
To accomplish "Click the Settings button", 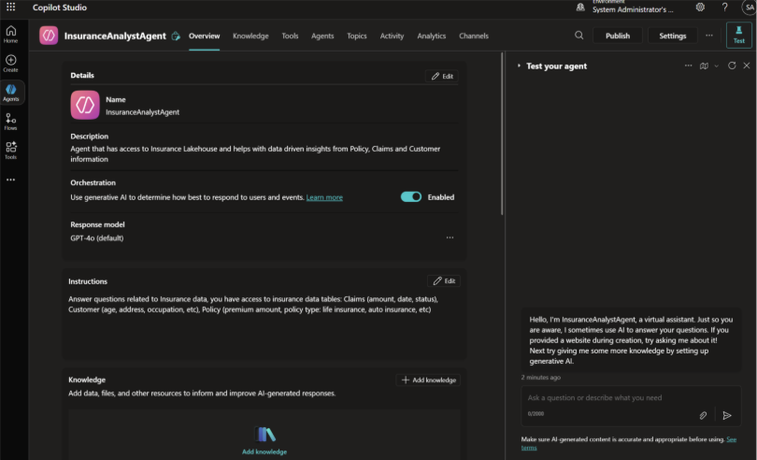I will 673,36.
